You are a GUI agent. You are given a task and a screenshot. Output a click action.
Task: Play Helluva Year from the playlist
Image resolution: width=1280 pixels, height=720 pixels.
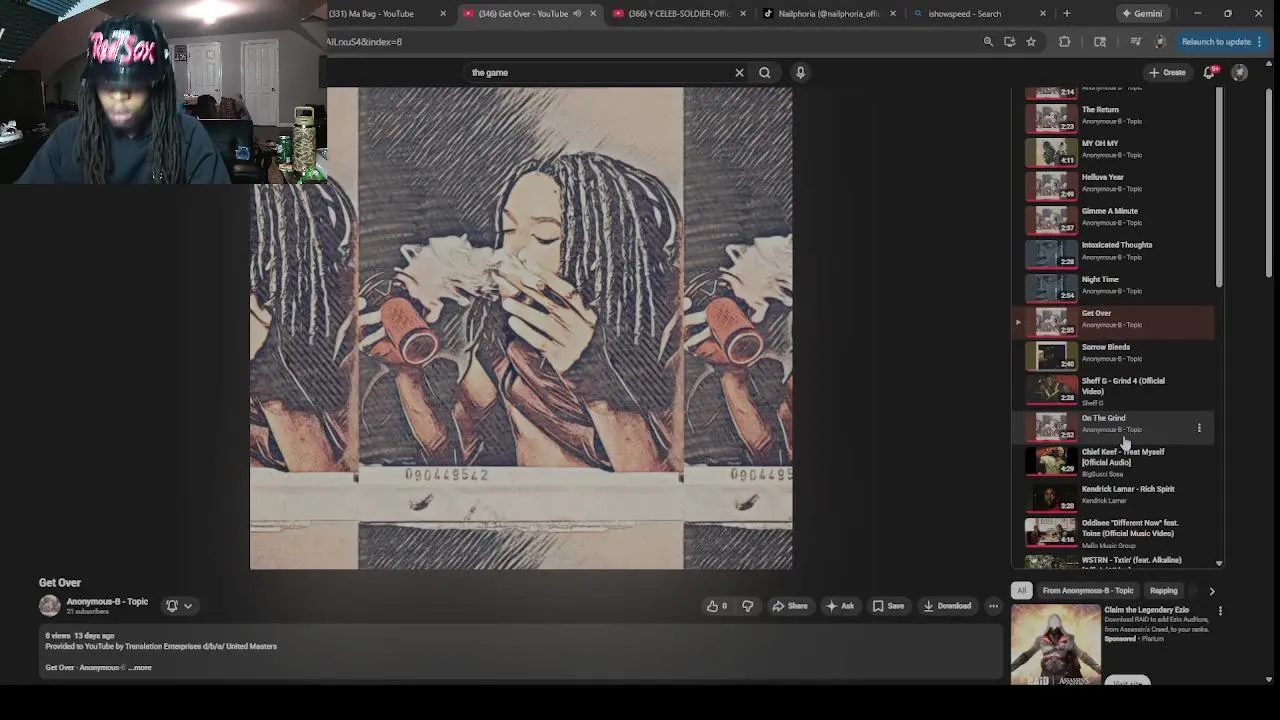point(1115,184)
